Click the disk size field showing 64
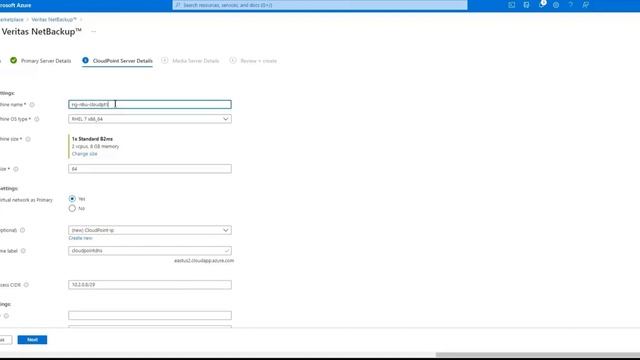640x360 pixels. point(150,169)
